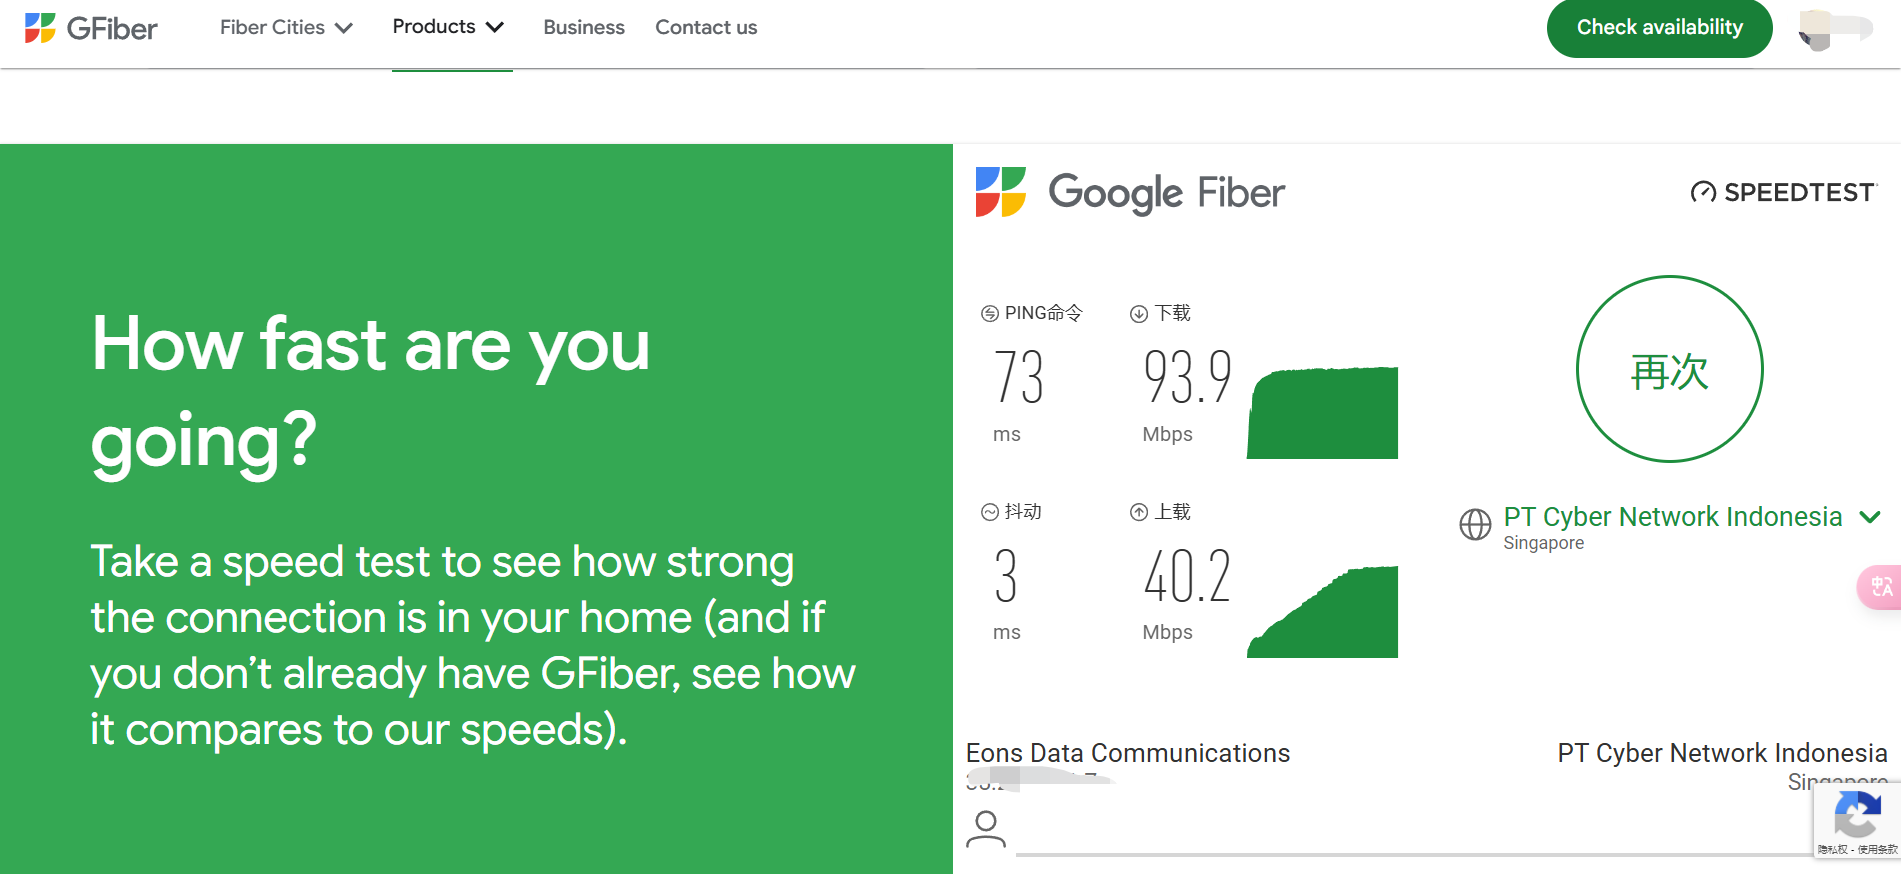Click the user profile icon below the ISP name
The height and width of the screenshot is (874, 1901).
click(986, 829)
